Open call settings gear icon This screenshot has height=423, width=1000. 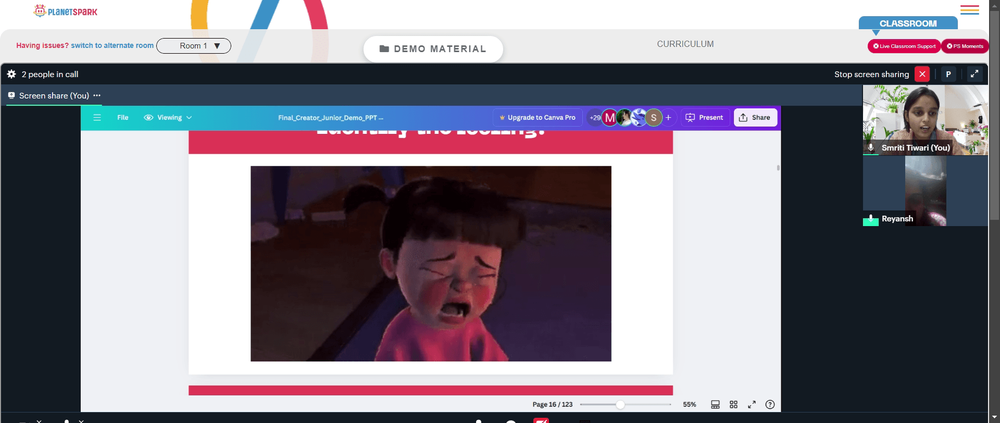point(11,74)
